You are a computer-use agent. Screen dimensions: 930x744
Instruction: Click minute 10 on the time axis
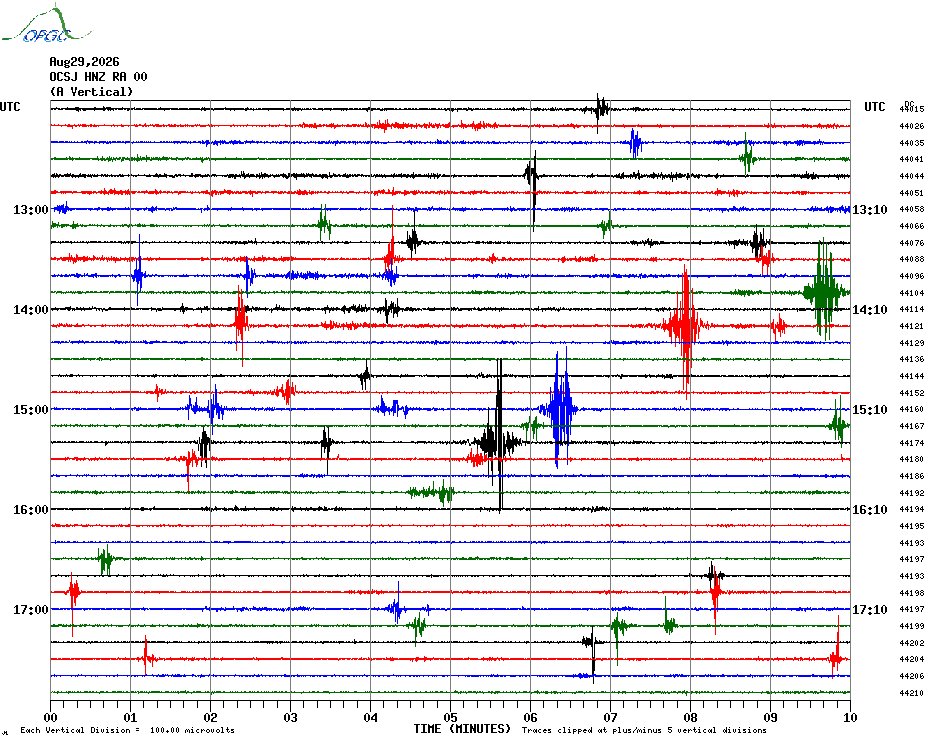coord(851,718)
